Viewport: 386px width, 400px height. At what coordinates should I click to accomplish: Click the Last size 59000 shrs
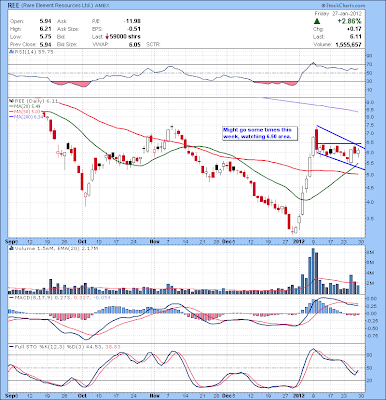125,37
